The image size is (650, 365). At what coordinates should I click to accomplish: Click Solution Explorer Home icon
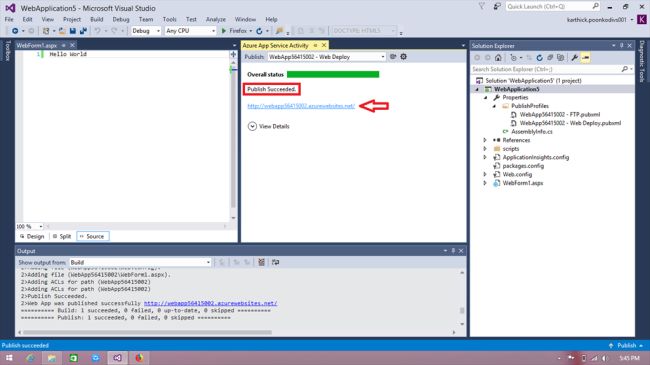pos(498,58)
